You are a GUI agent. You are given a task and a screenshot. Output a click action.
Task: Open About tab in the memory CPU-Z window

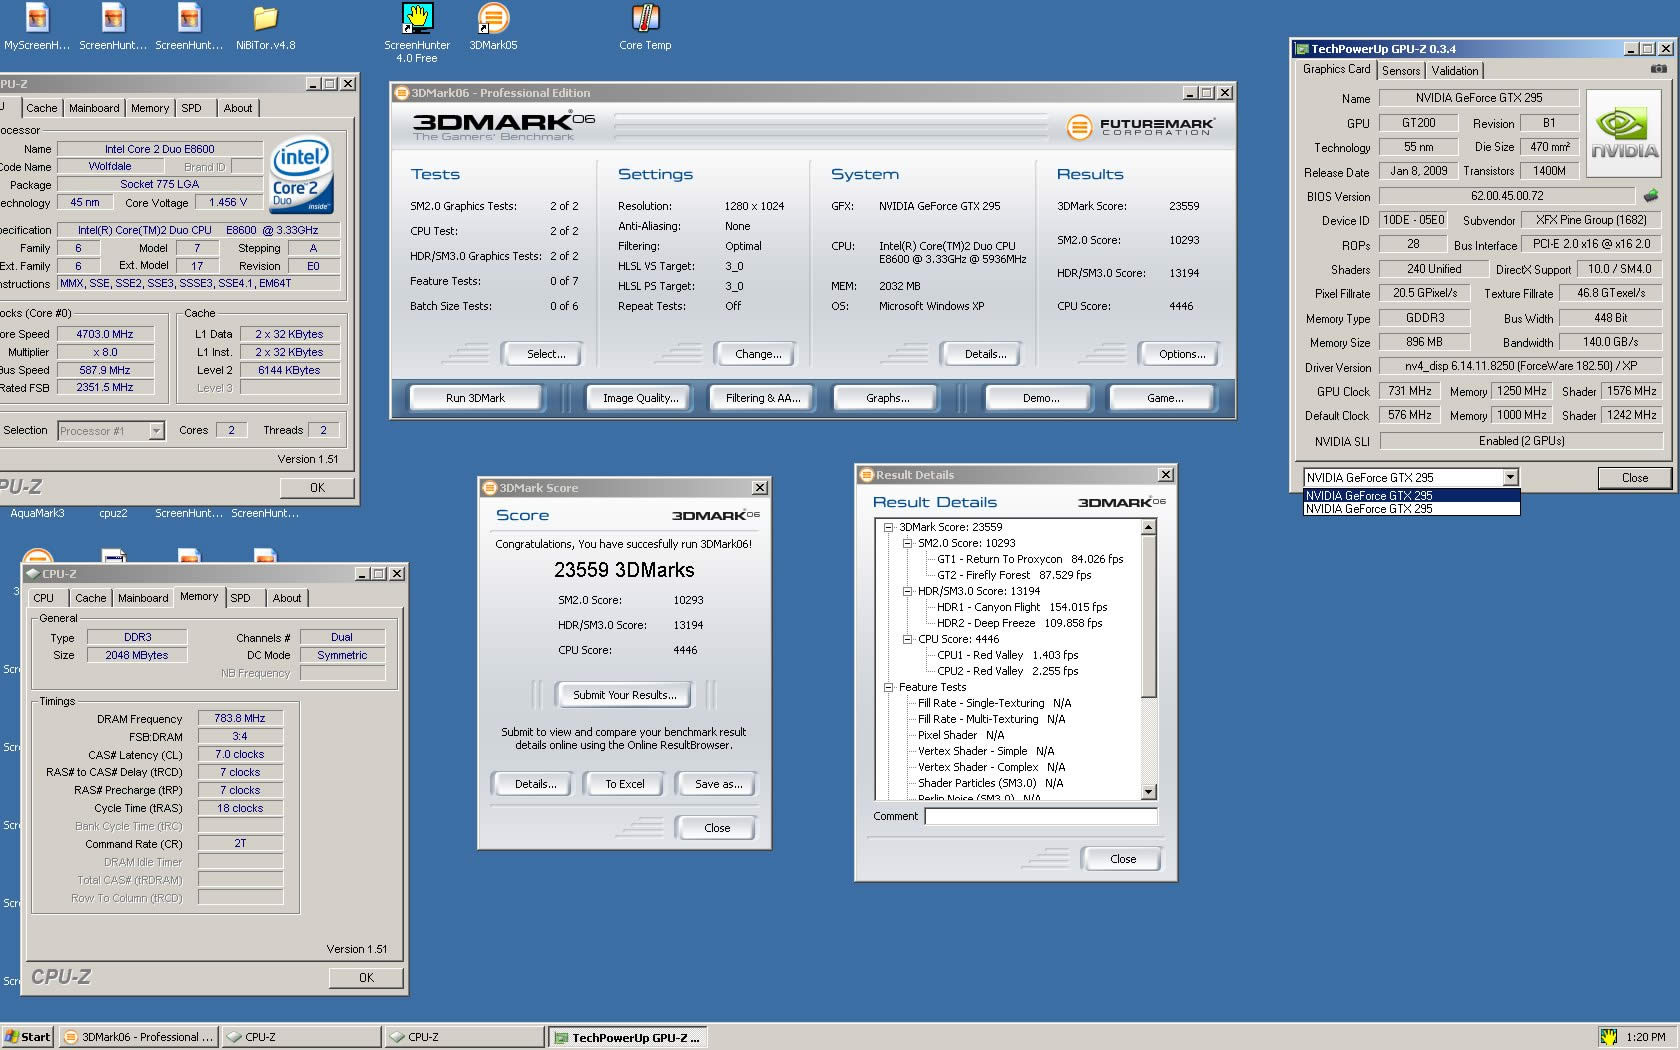tap(287, 598)
